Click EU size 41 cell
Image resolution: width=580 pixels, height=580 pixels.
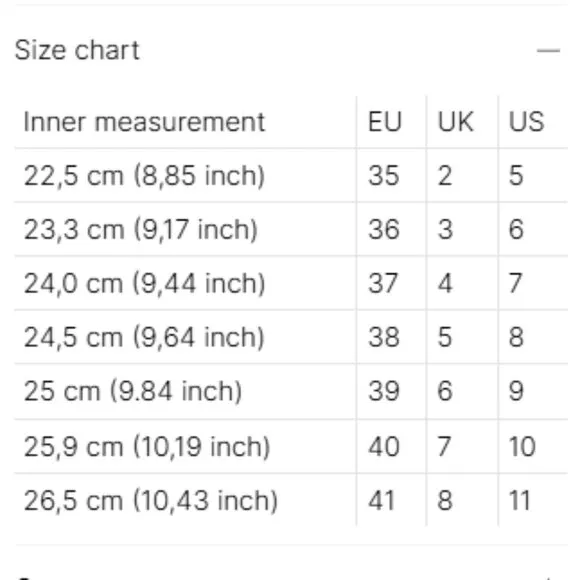coord(381,500)
